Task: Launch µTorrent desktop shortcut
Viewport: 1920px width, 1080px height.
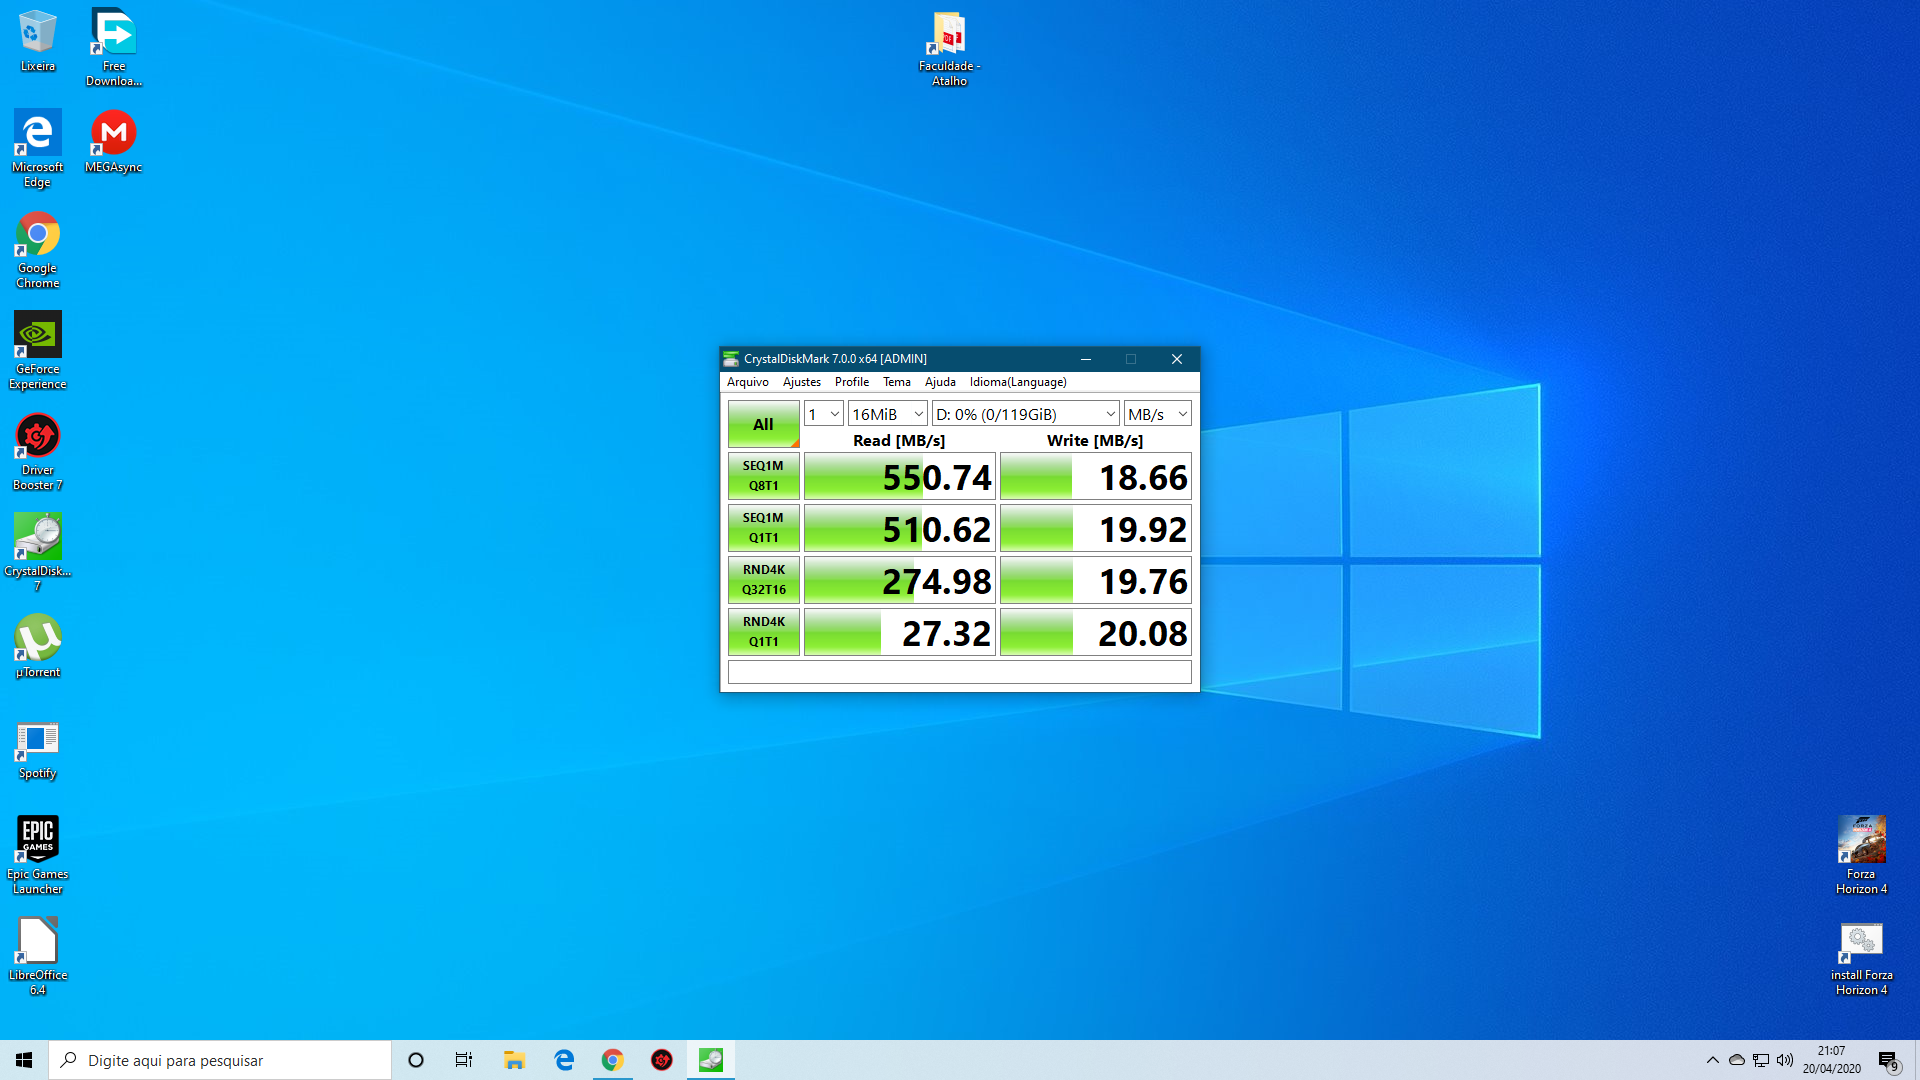Action: click(x=37, y=646)
